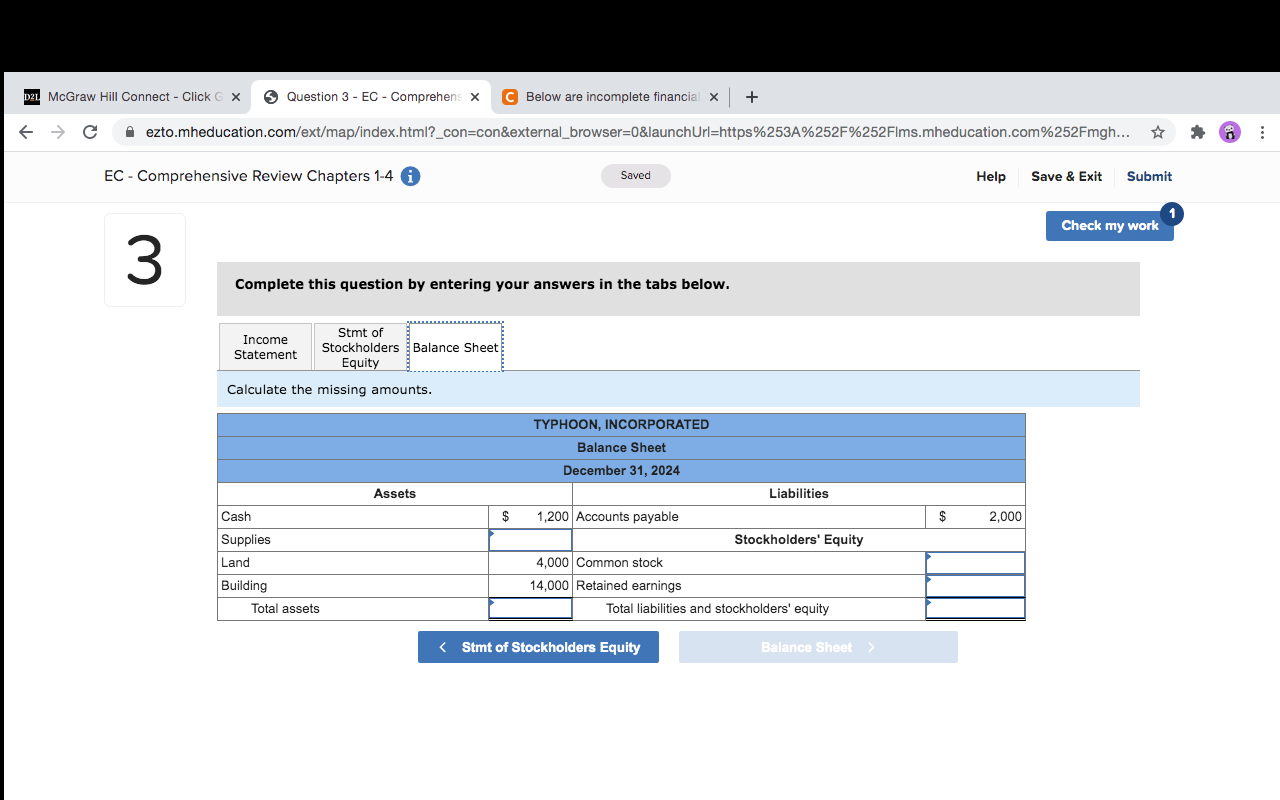Open a new browser tab
The height and width of the screenshot is (800, 1280).
752,97
